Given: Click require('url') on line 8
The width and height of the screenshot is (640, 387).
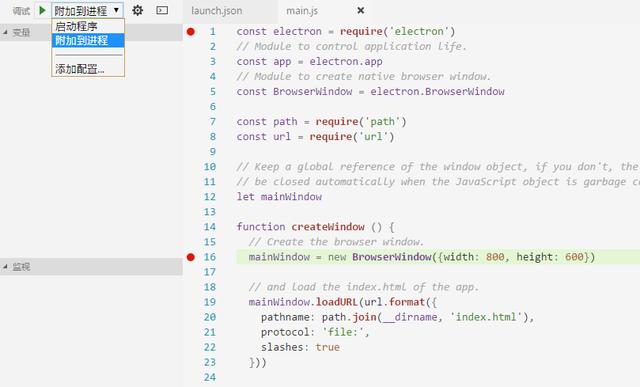Looking at the screenshot, I should (x=352, y=137).
